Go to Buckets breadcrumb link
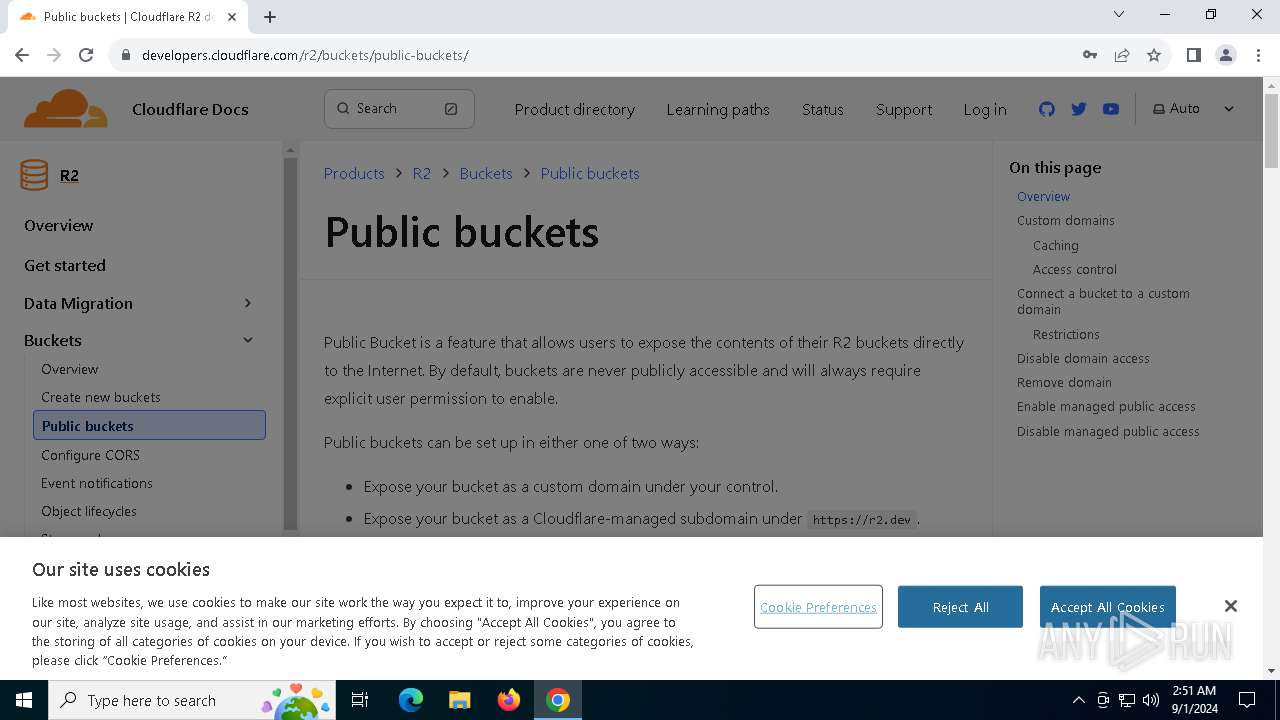Image resolution: width=1280 pixels, height=720 pixels. [486, 174]
